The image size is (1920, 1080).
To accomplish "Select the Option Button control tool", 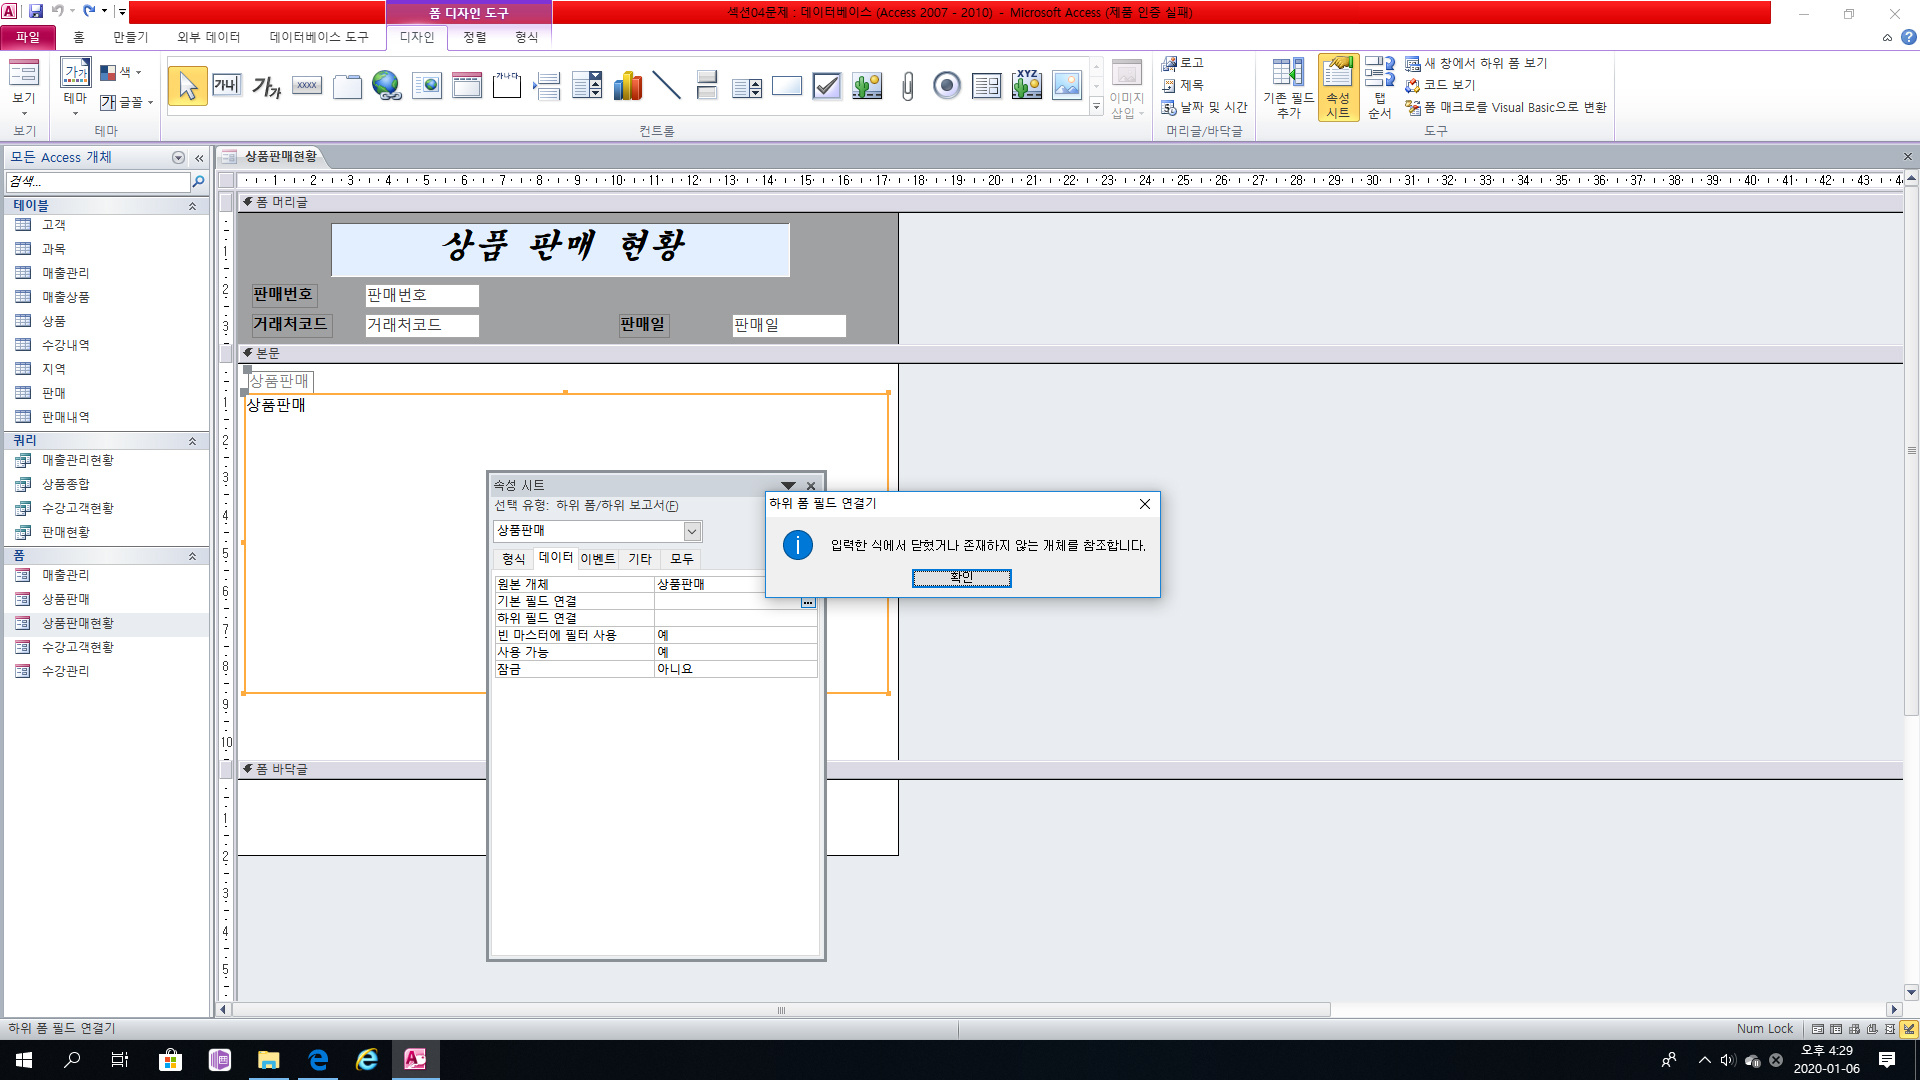I will click(946, 86).
